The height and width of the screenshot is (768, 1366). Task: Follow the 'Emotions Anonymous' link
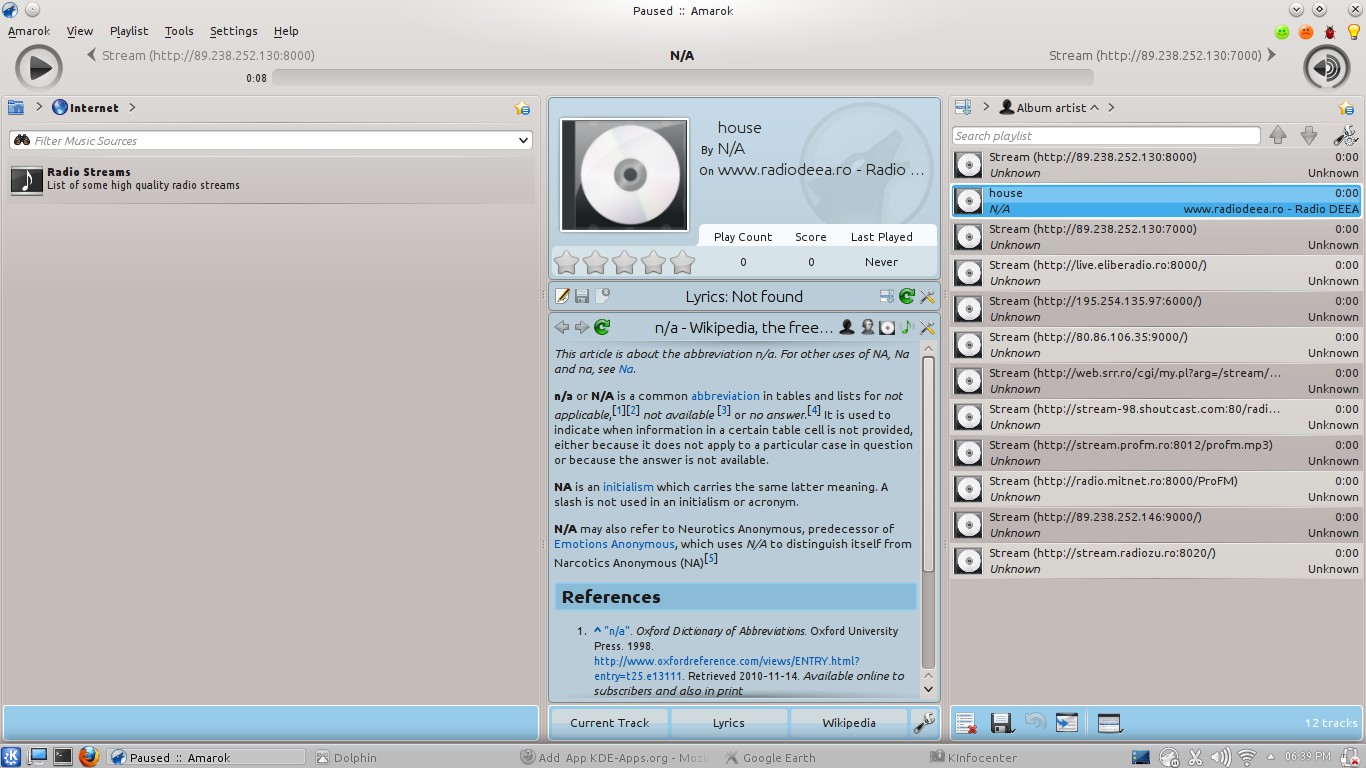click(615, 544)
